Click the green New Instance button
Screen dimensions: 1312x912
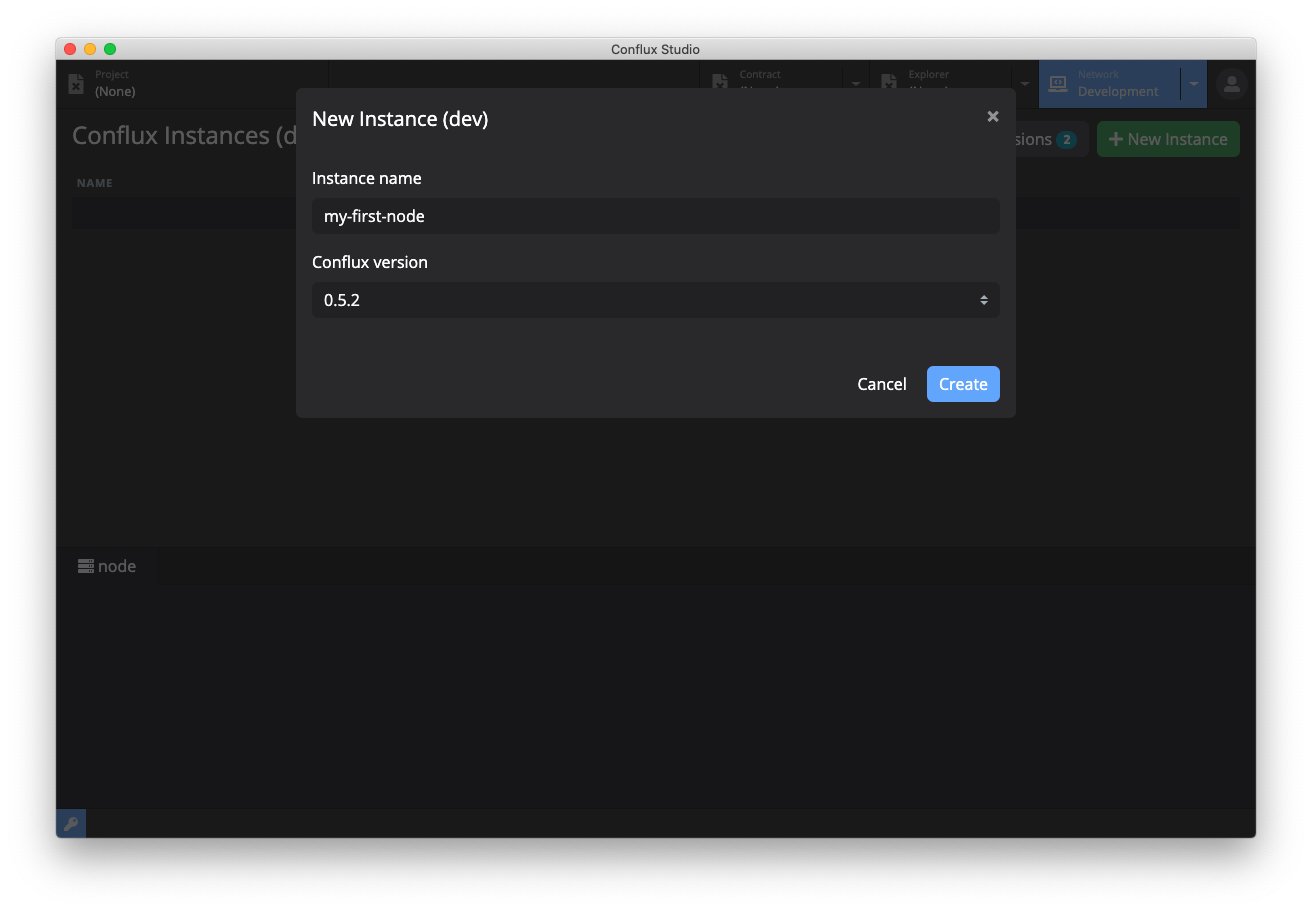click(1168, 139)
